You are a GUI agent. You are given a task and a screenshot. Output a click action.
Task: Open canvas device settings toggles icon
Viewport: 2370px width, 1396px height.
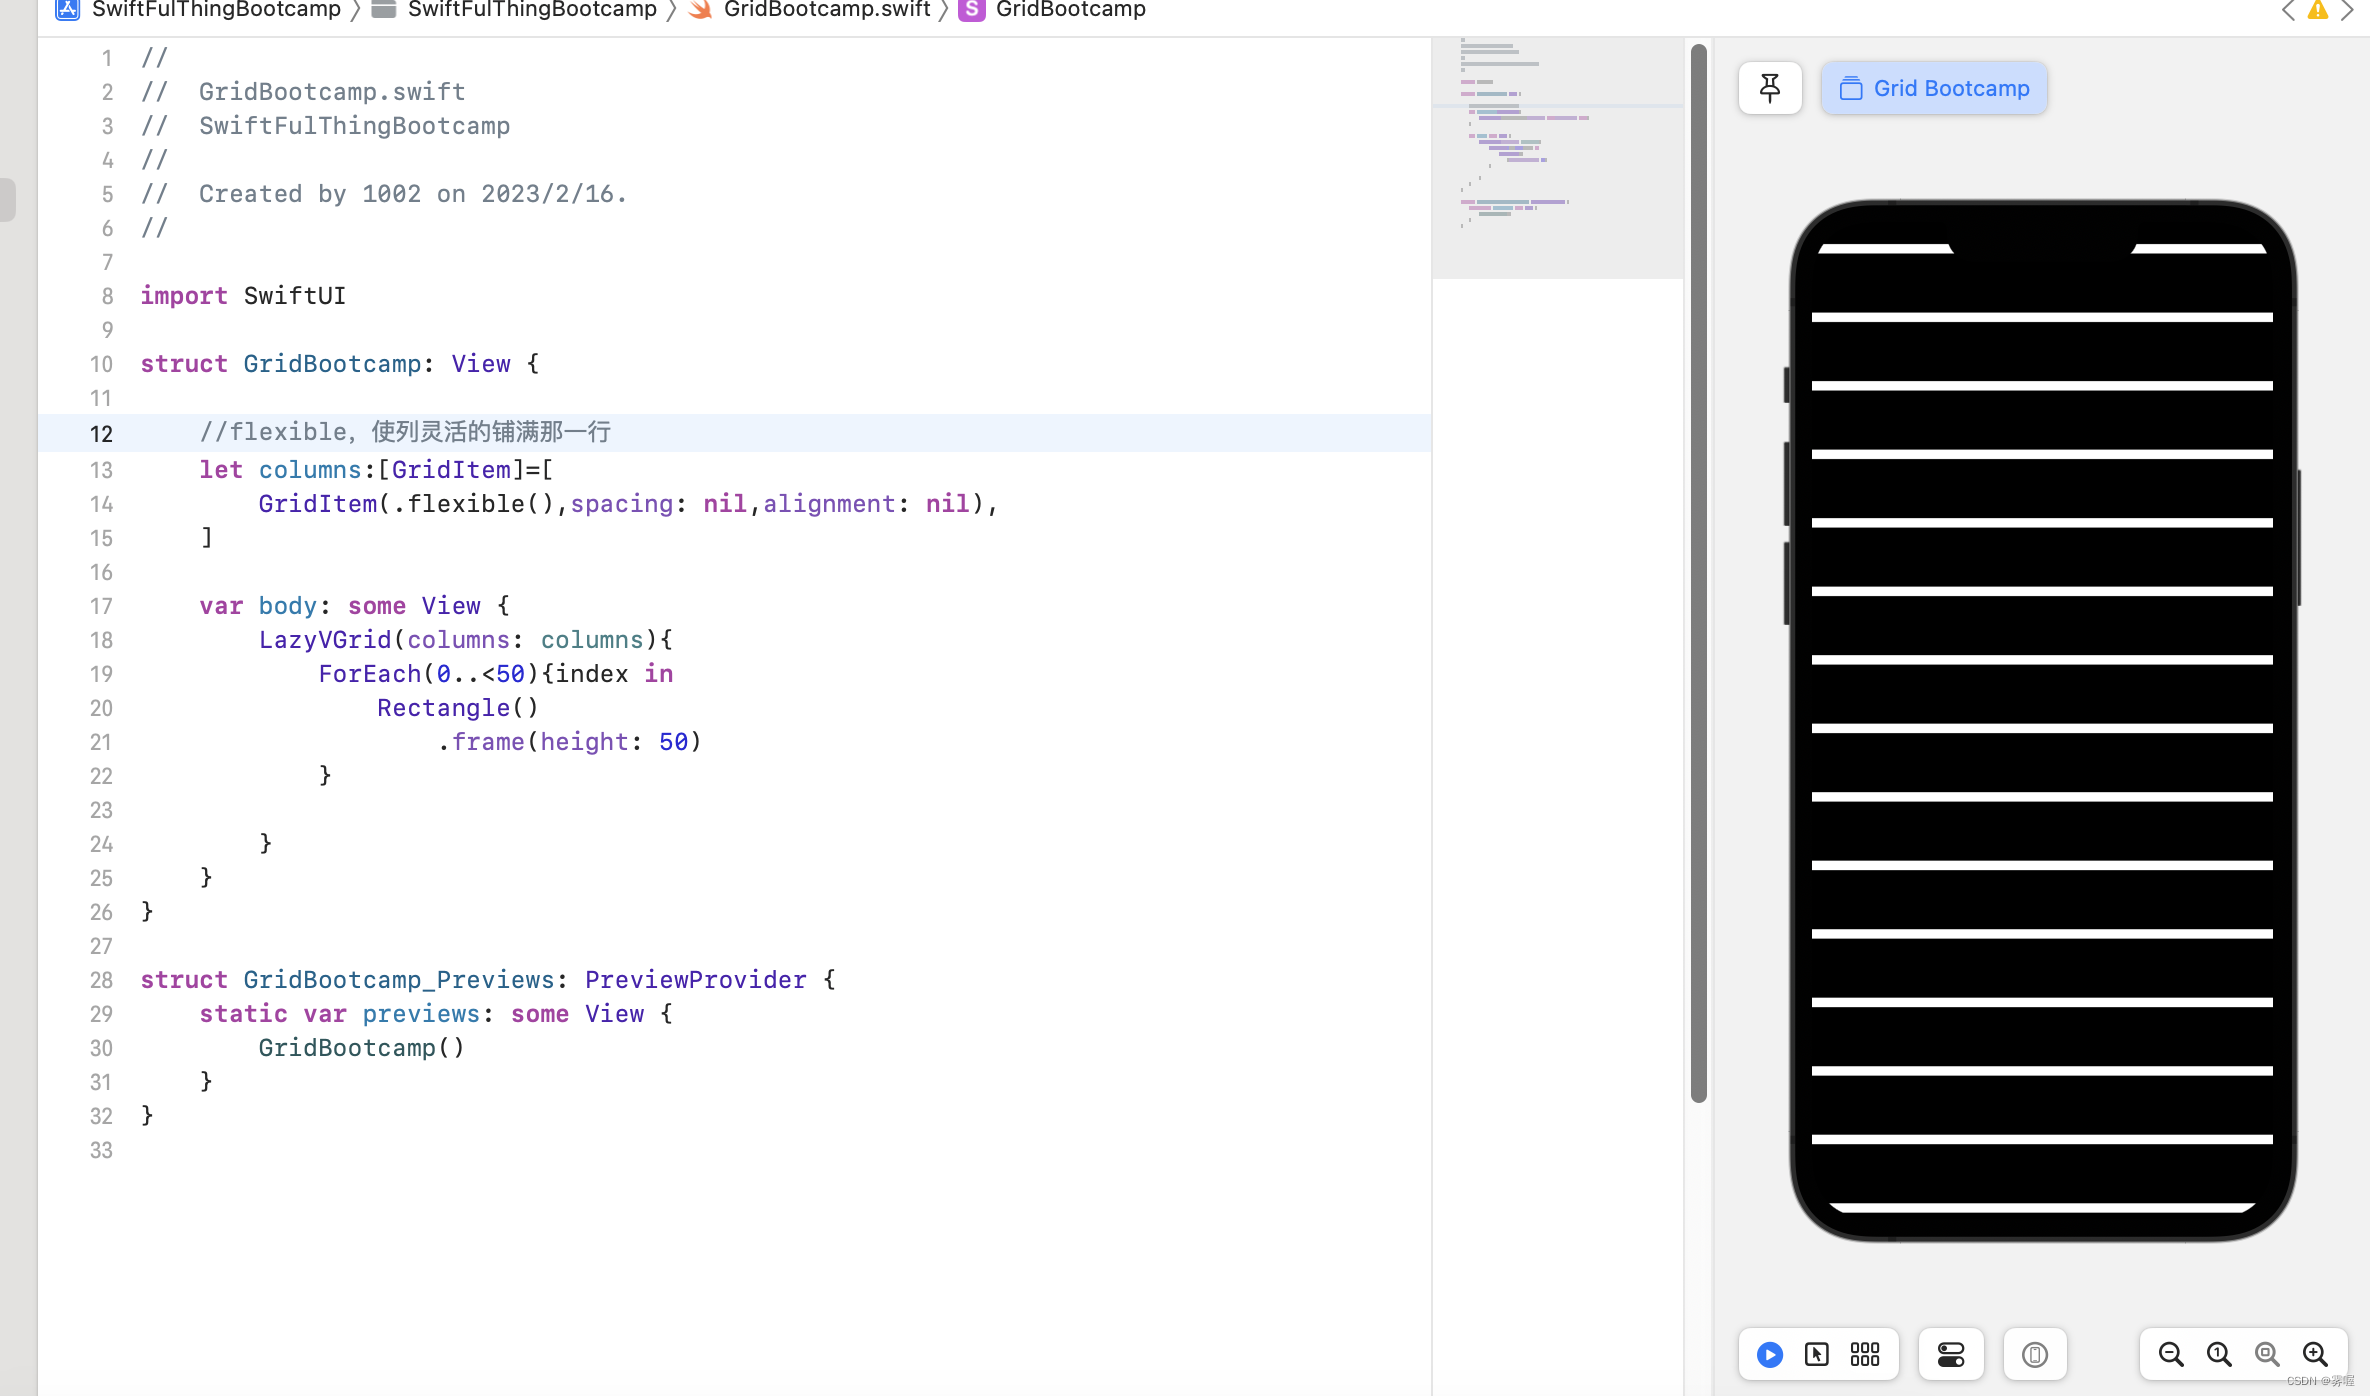pyautogui.click(x=1950, y=1354)
